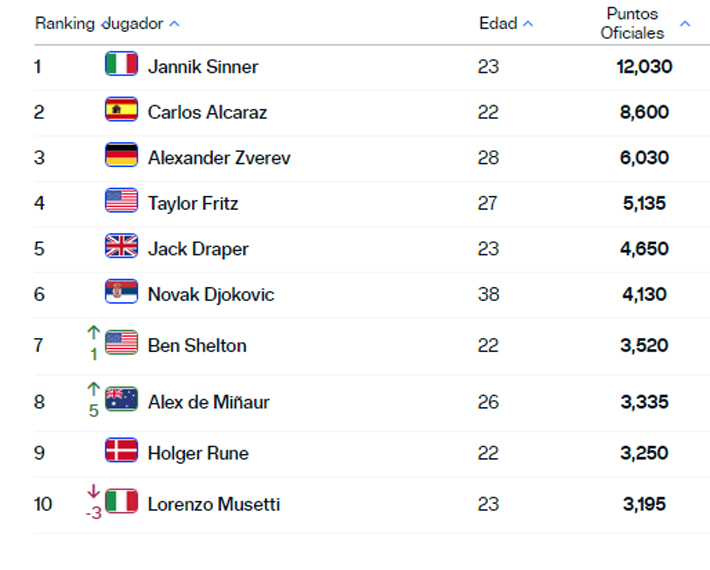Sort table by Jugador column arrow
The image size is (710, 570).
click(x=174, y=24)
